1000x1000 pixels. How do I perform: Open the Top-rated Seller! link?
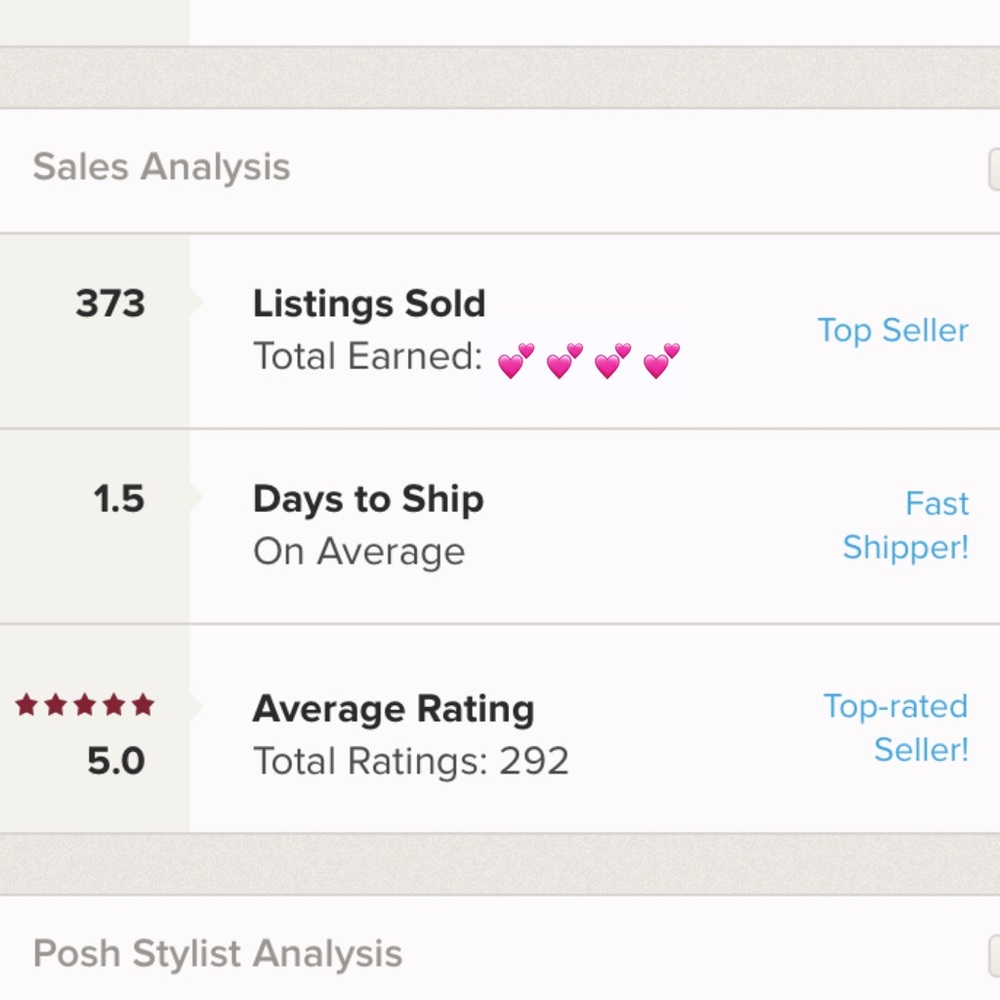[896, 727]
